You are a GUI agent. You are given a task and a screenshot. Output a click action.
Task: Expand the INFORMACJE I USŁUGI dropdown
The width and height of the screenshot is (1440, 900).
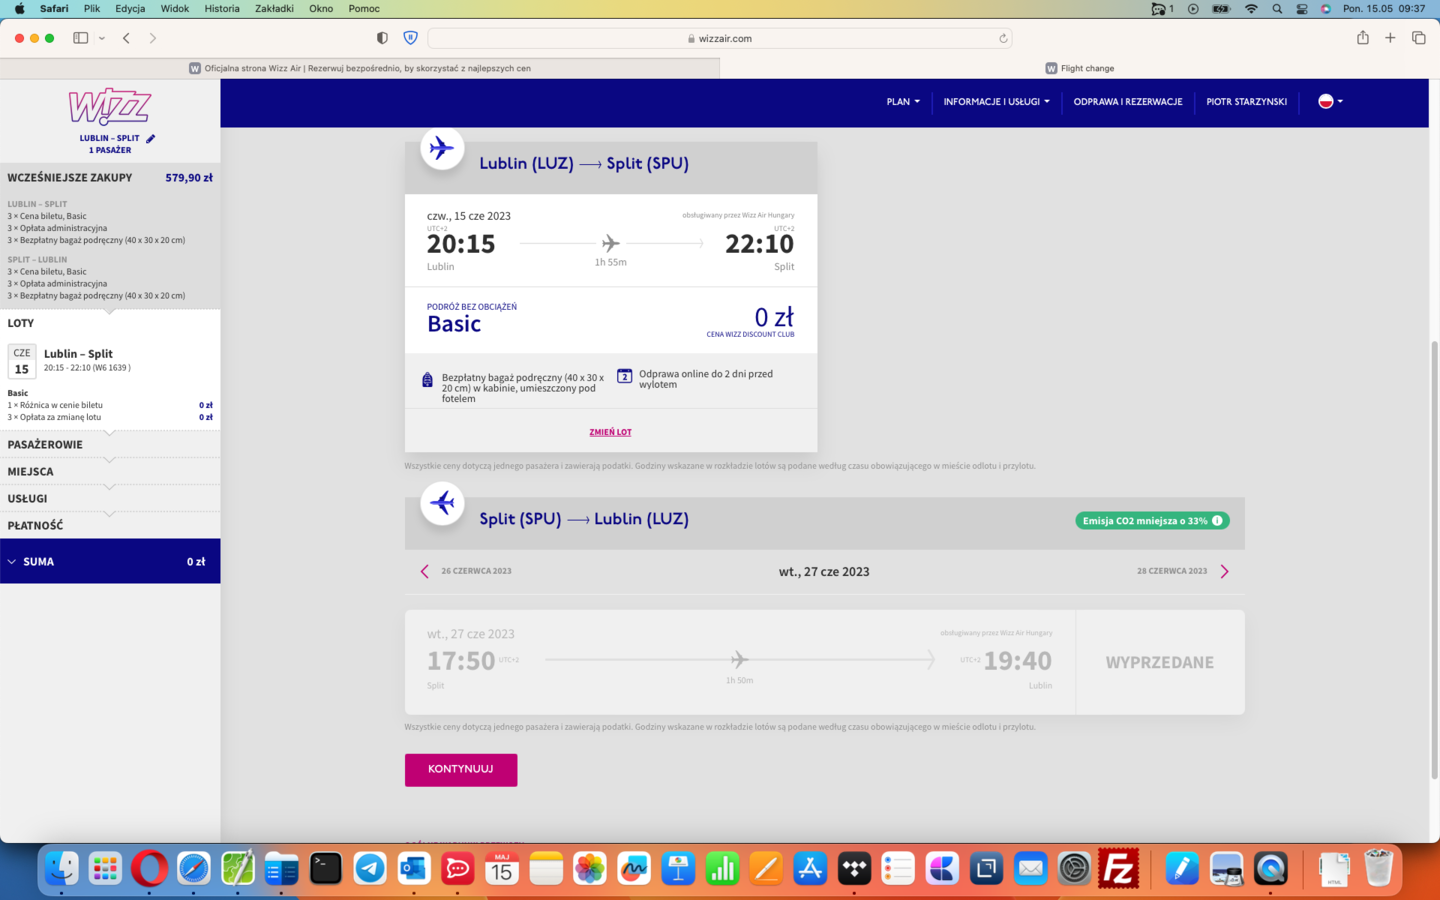(x=996, y=102)
